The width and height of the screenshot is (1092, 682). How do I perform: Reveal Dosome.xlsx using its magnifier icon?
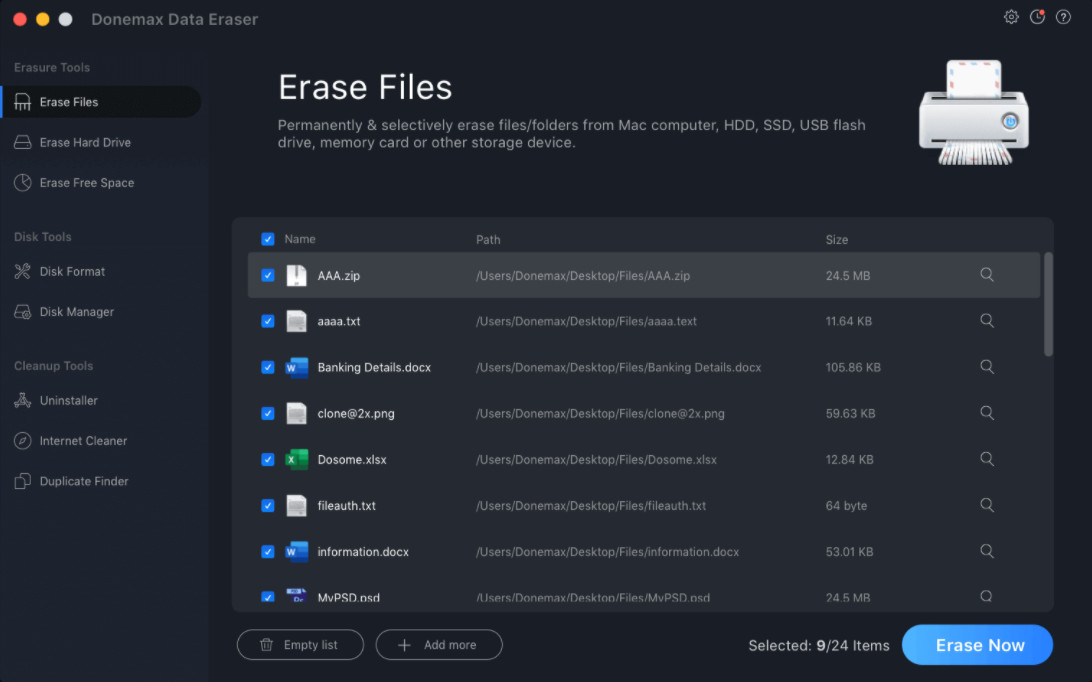pos(987,458)
